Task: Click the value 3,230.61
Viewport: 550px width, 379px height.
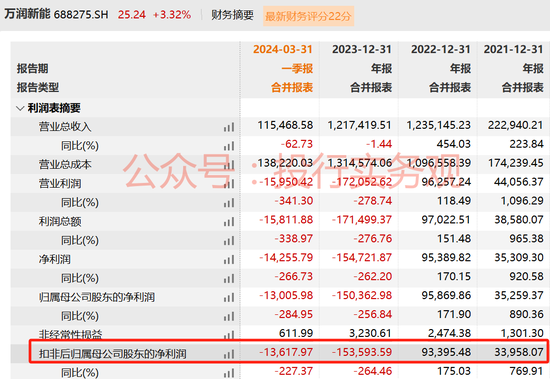Action: (x=370, y=333)
